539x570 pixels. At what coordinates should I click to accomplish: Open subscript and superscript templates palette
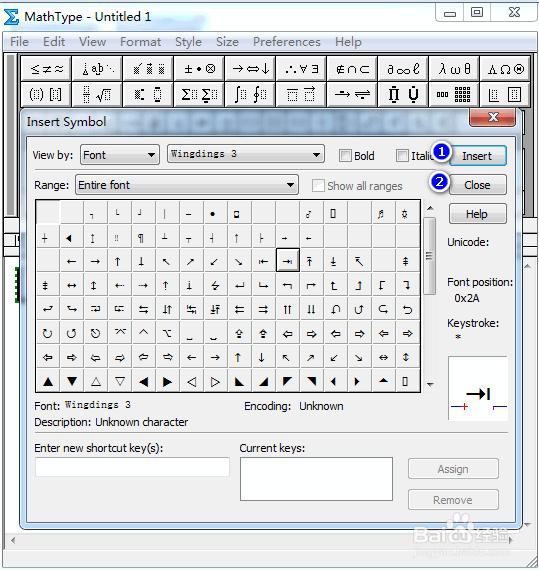pos(148,95)
